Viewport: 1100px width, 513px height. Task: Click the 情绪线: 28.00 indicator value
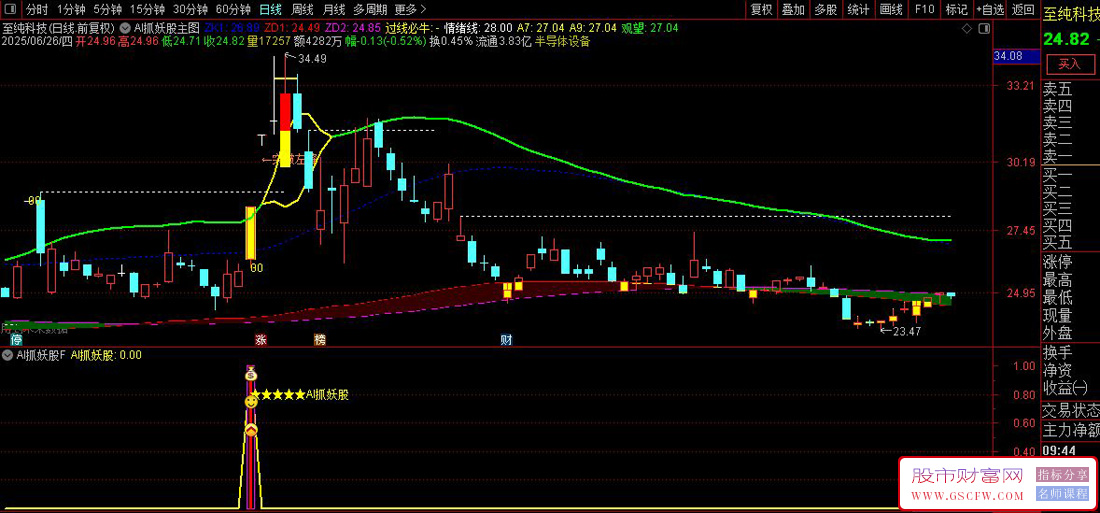click(x=479, y=28)
